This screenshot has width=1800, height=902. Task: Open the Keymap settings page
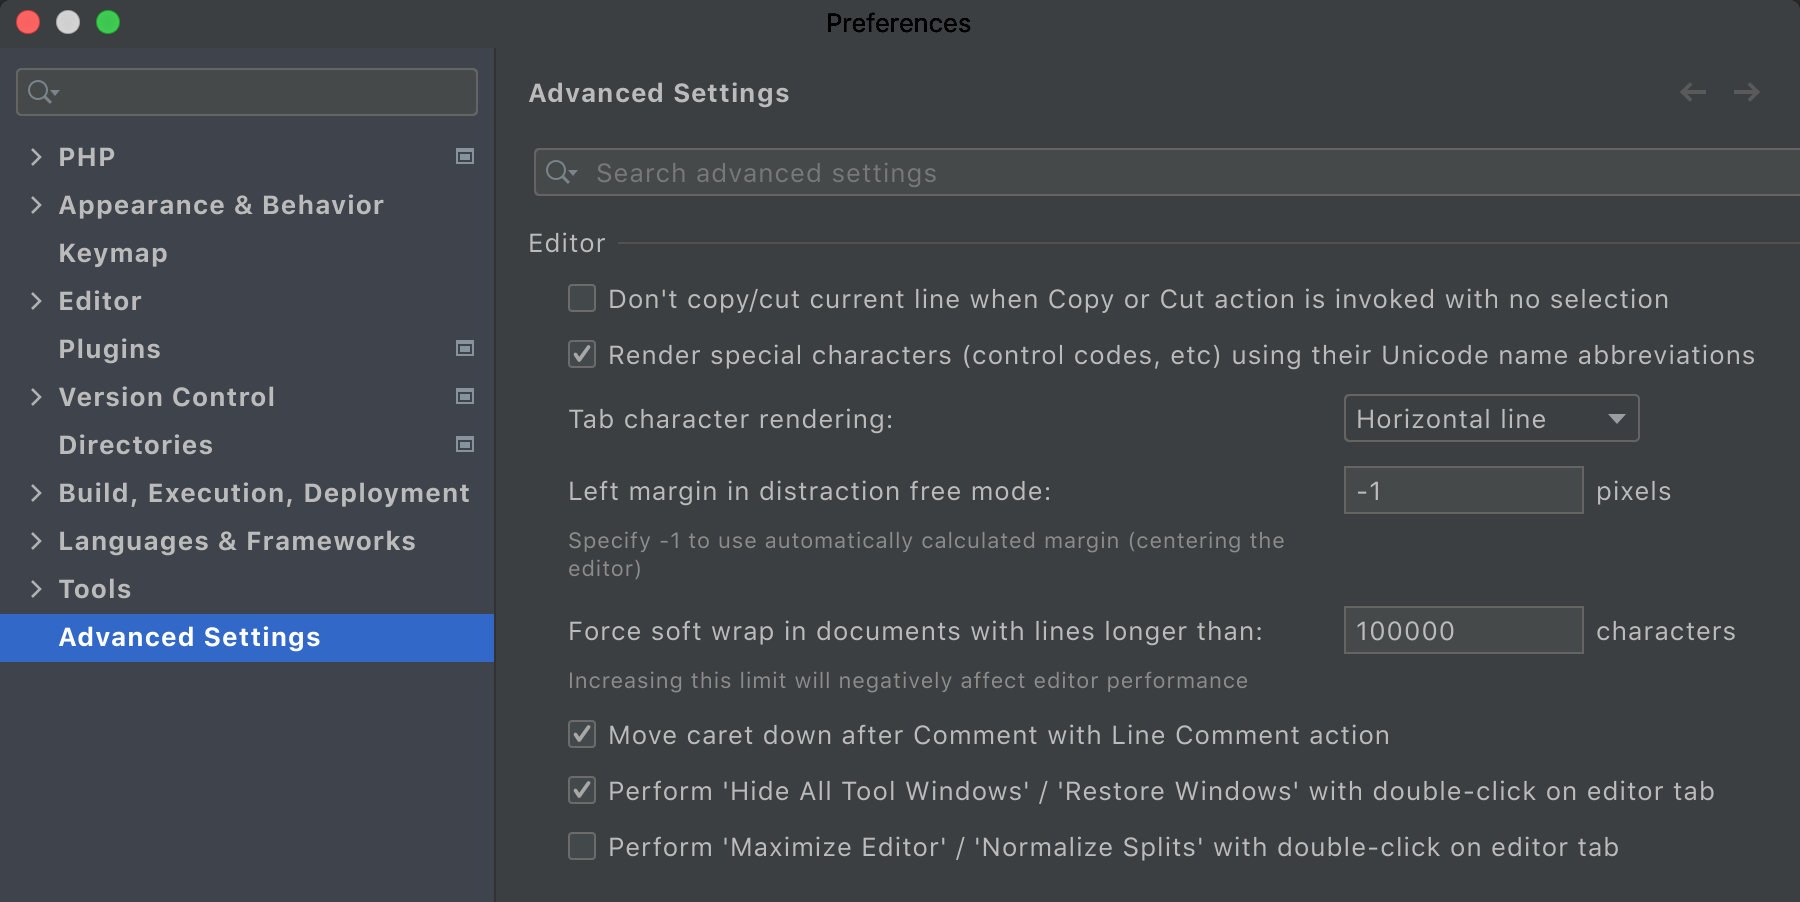[x=113, y=253]
